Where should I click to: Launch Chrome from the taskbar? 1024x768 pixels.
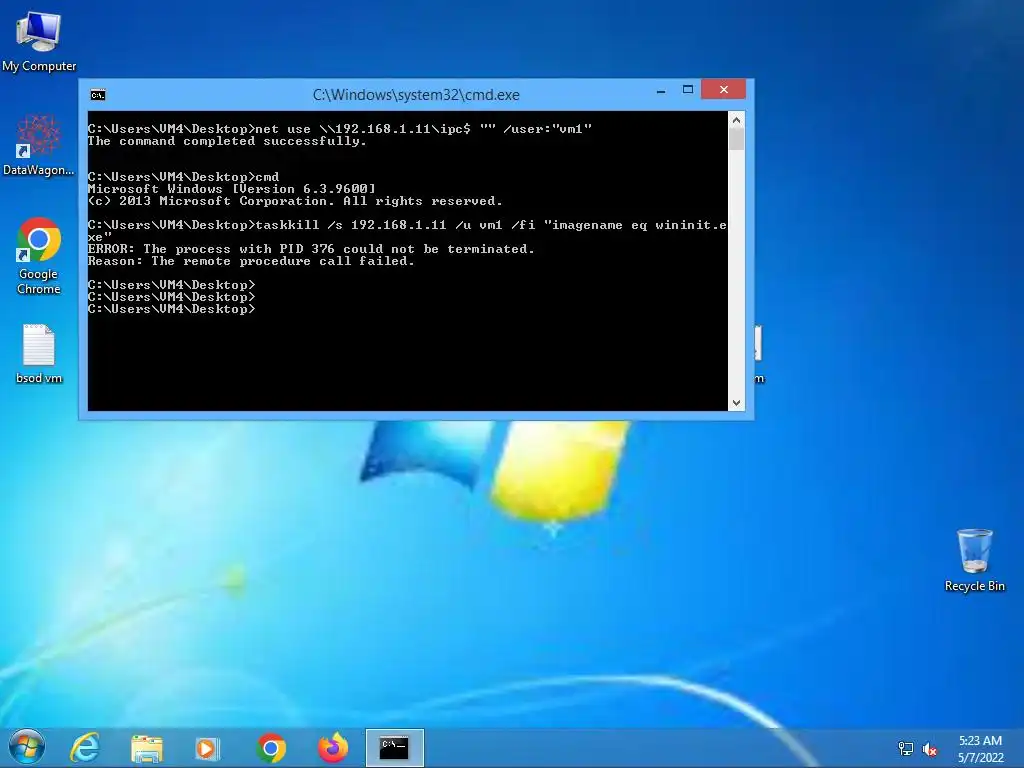pos(271,748)
